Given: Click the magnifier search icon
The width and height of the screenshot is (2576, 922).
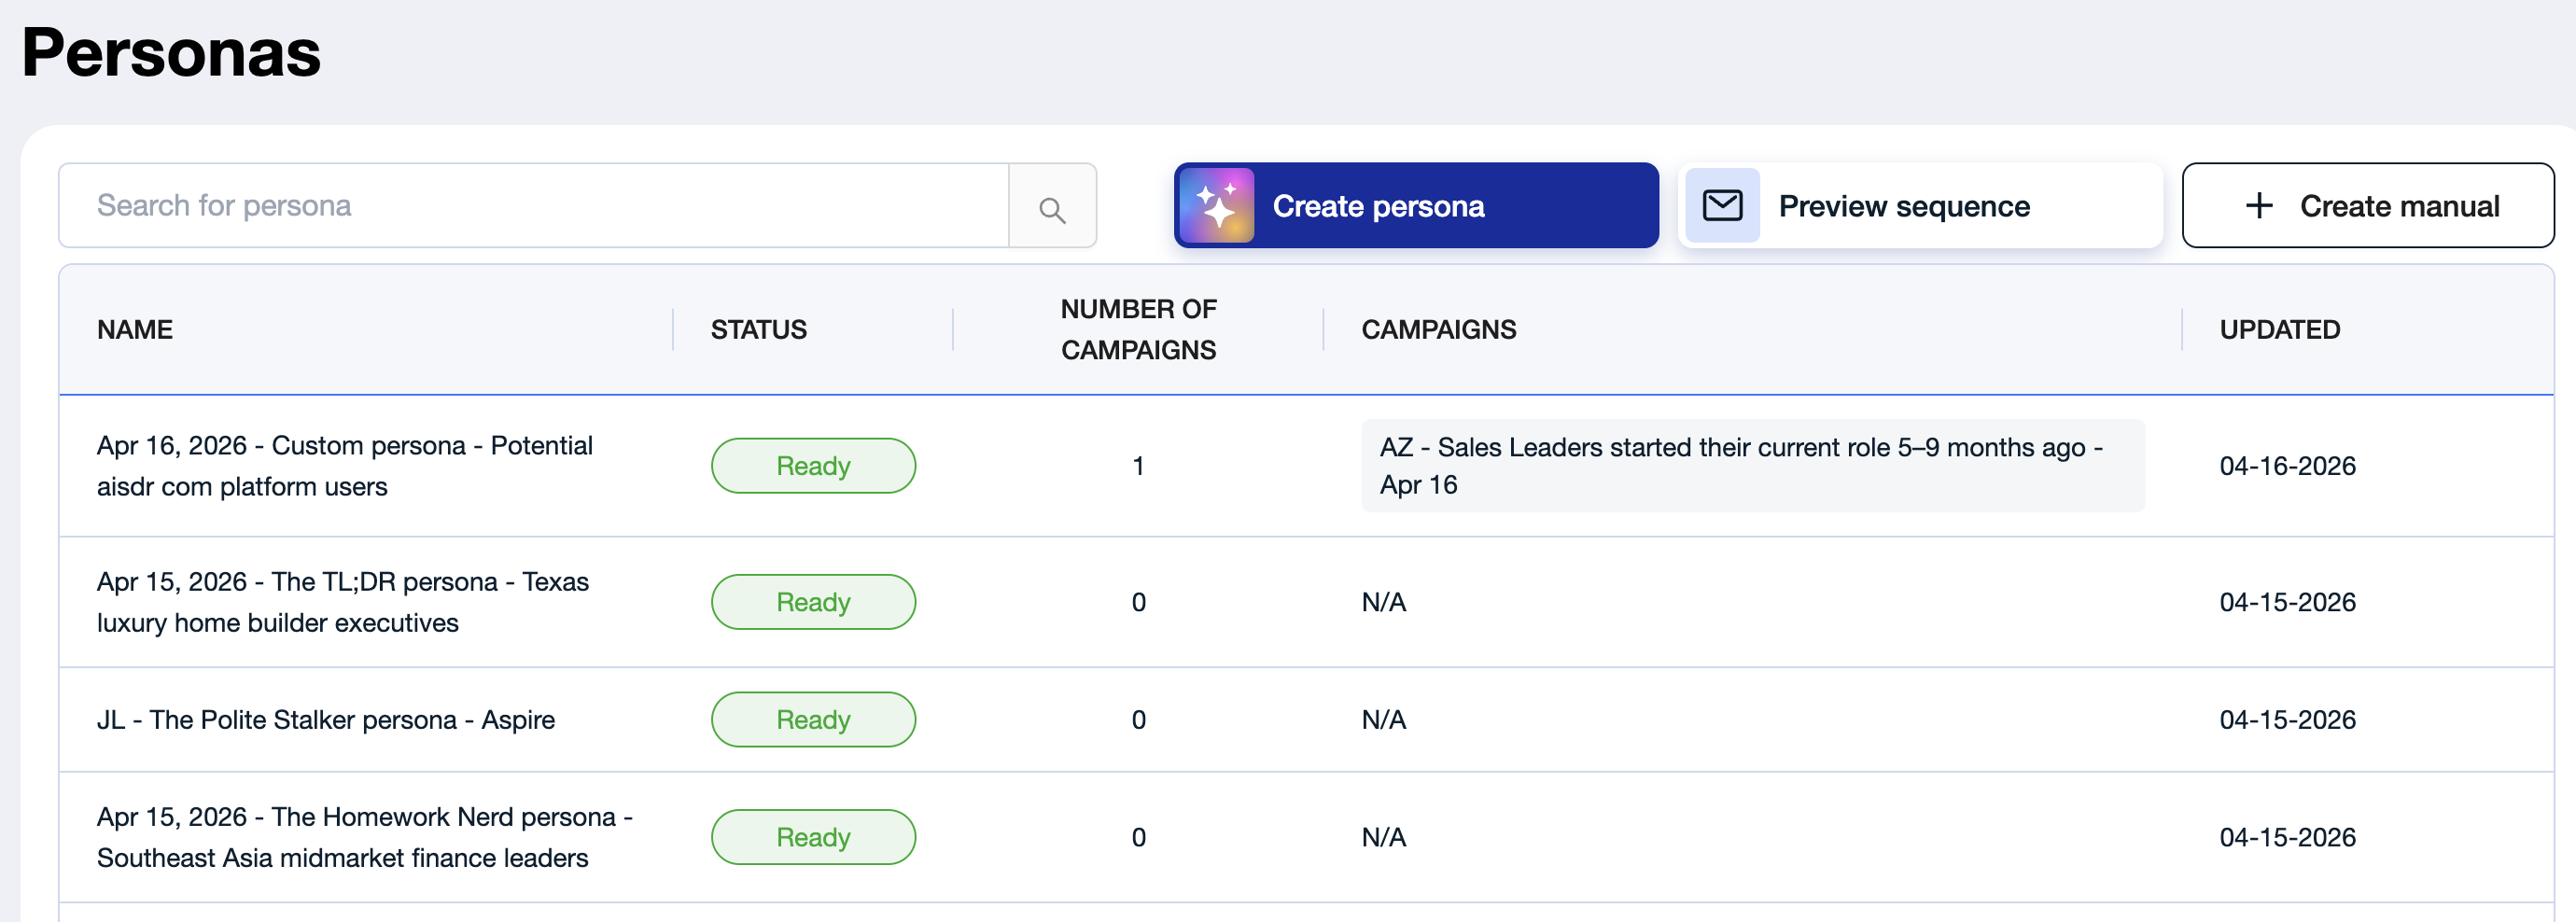Looking at the screenshot, I should coord(1052,208).
